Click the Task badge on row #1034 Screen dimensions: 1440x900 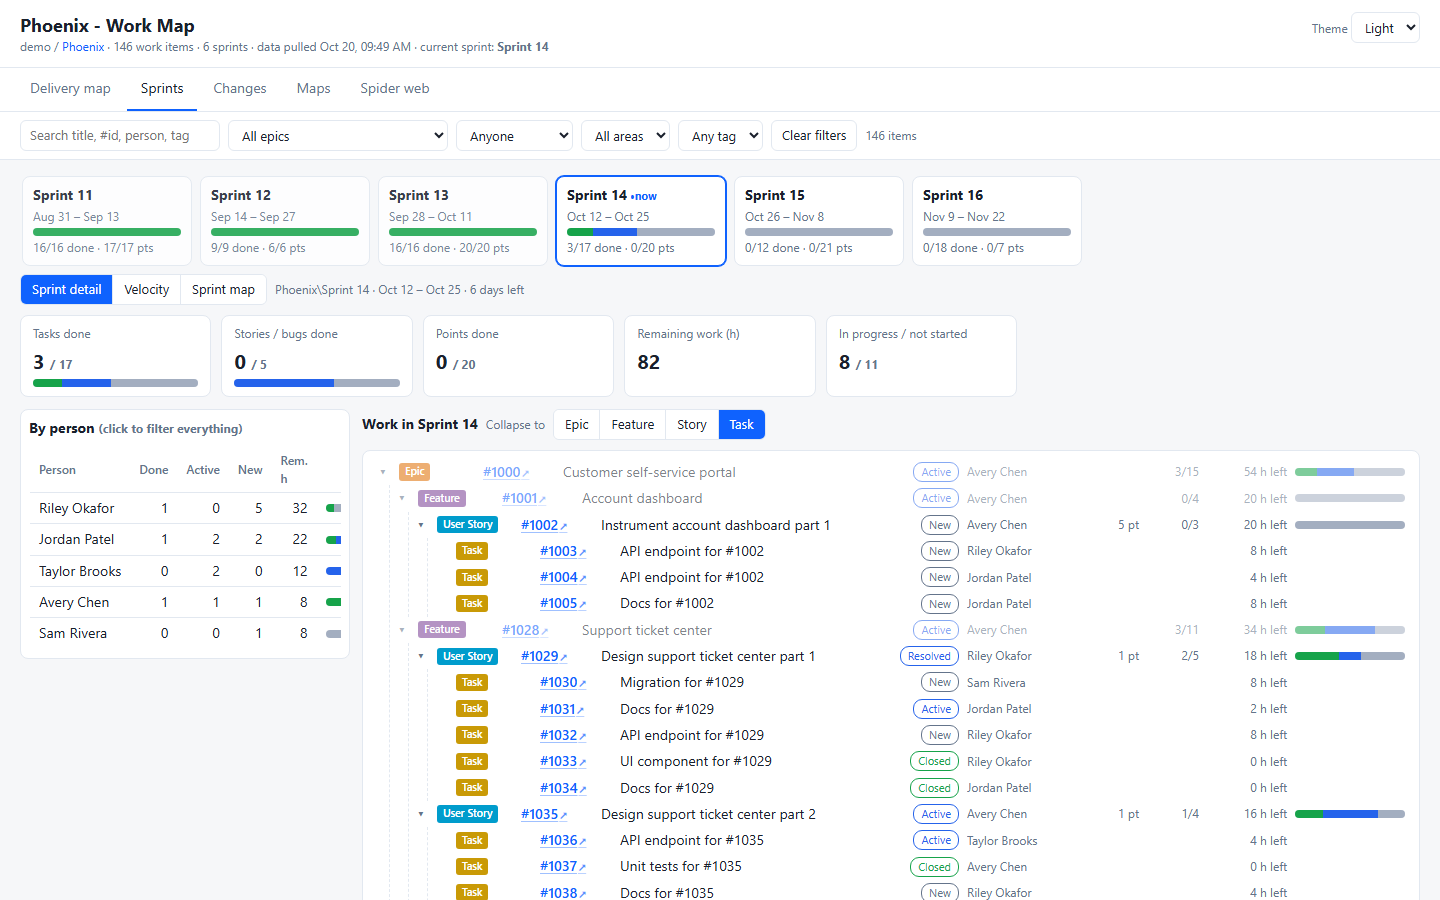click(x=472, y=788)
